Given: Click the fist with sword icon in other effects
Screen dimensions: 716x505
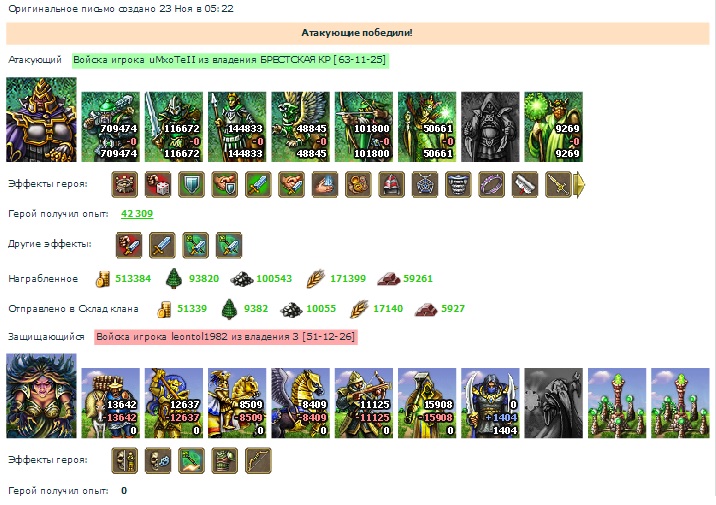Looking at the screenshot, I should pos(129,245).
